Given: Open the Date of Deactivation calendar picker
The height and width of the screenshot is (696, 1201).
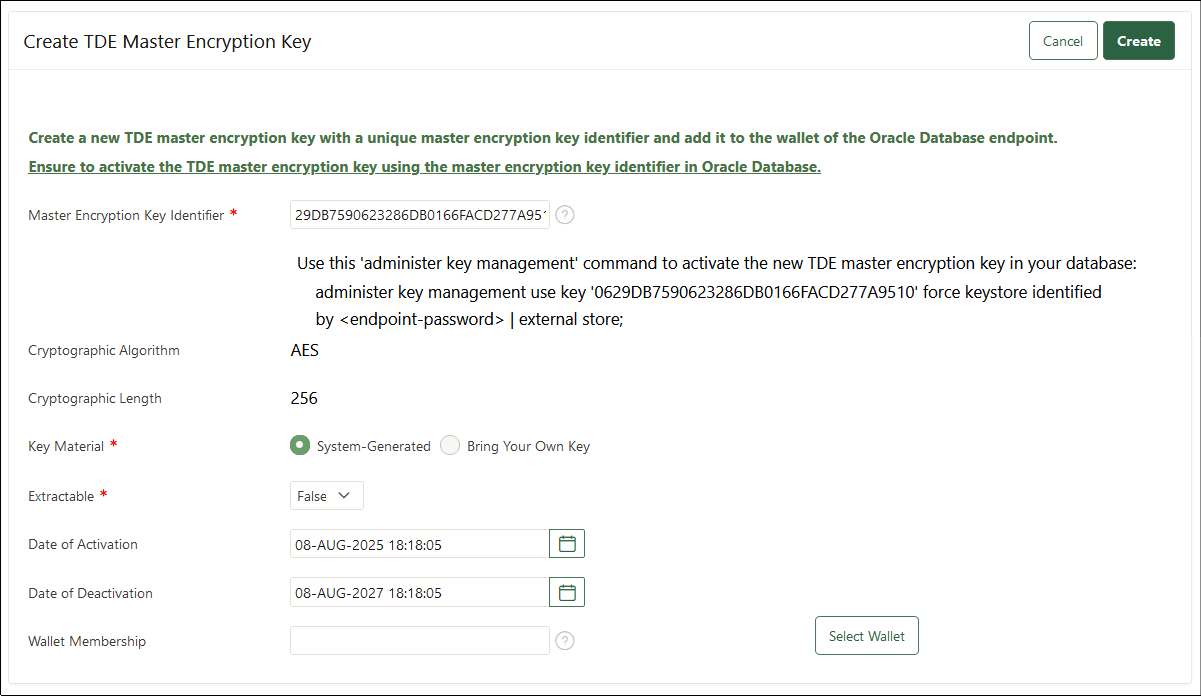Looking at the screenshot, I should (x=567, y=591).
